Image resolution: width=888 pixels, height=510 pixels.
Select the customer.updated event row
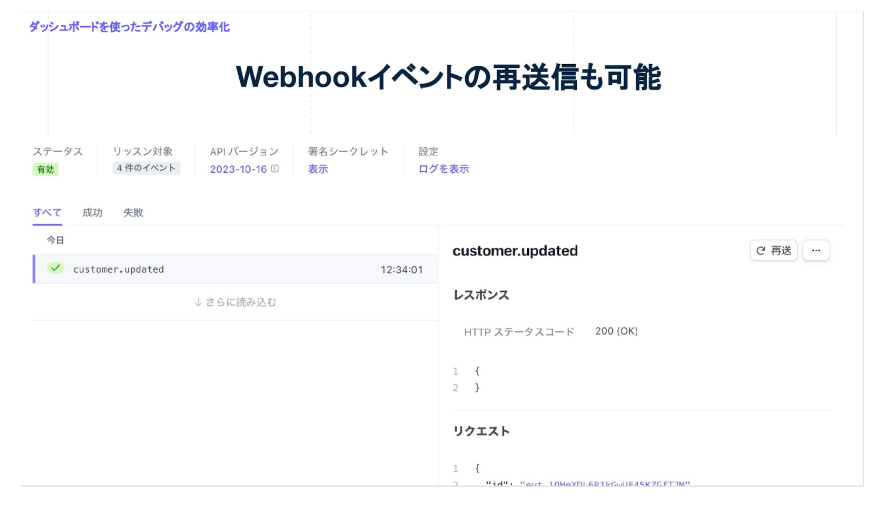pos(230,269)
